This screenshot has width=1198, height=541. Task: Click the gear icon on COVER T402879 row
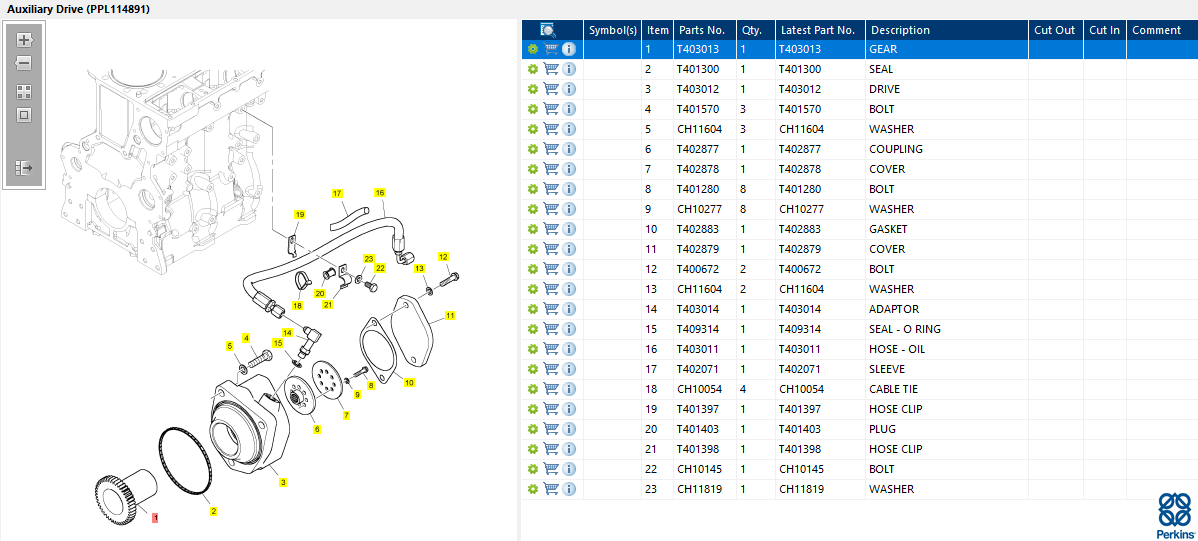(533, 249)
